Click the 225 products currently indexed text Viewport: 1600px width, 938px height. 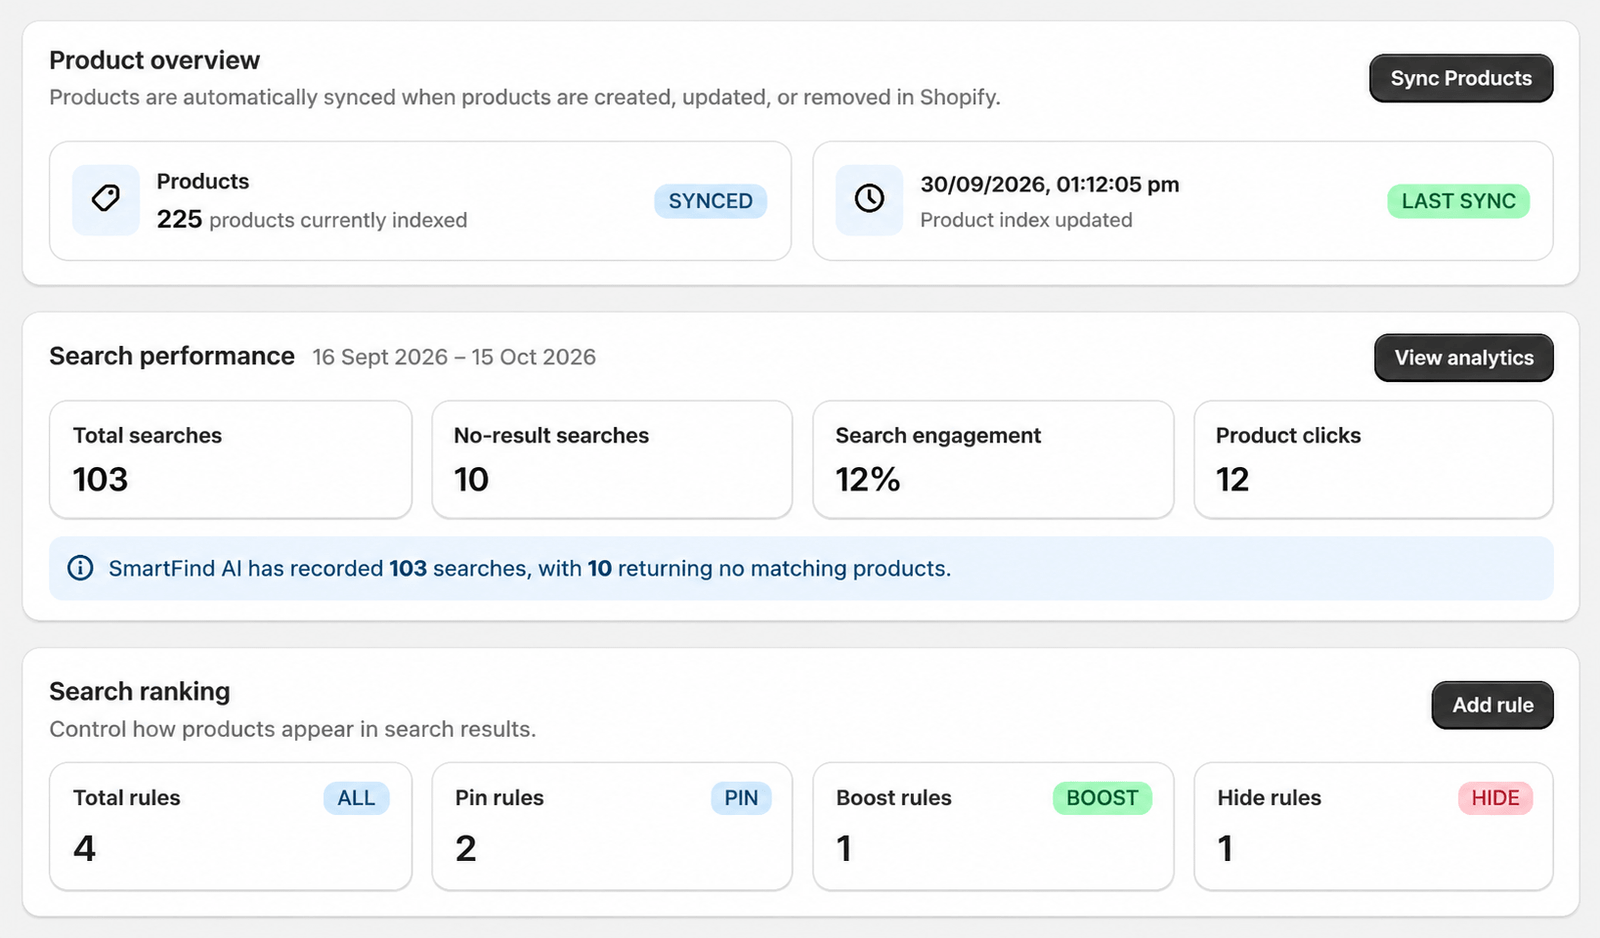(x=312, y=220)
